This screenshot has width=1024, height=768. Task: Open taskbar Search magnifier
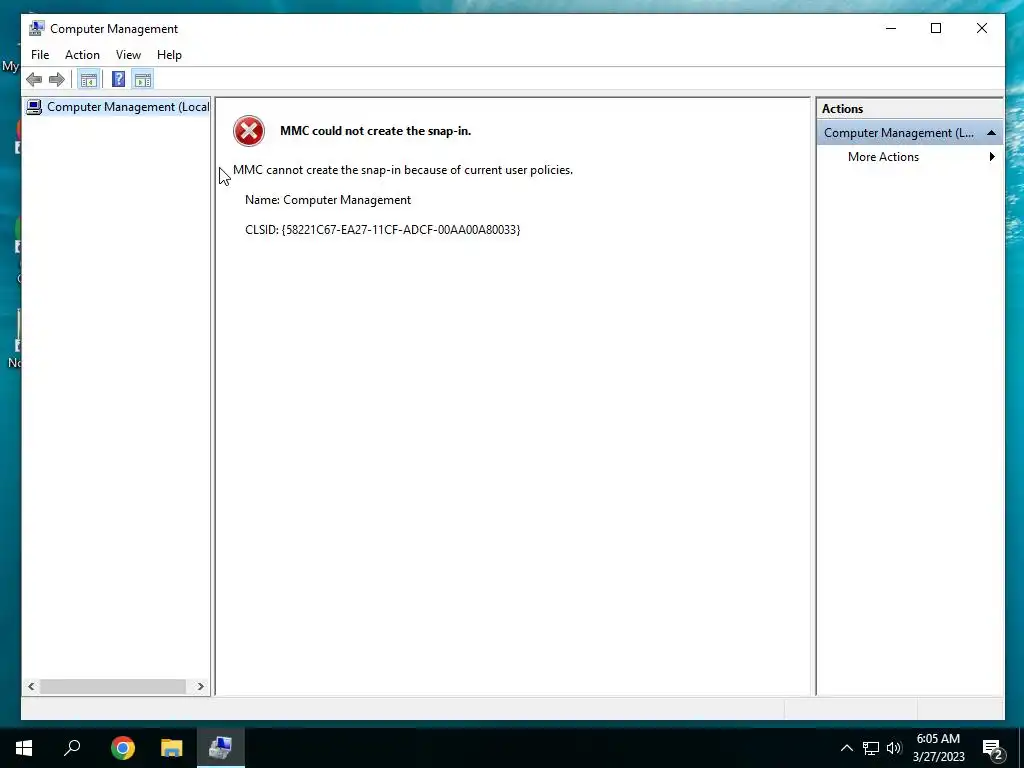click(x=72, y=748)
